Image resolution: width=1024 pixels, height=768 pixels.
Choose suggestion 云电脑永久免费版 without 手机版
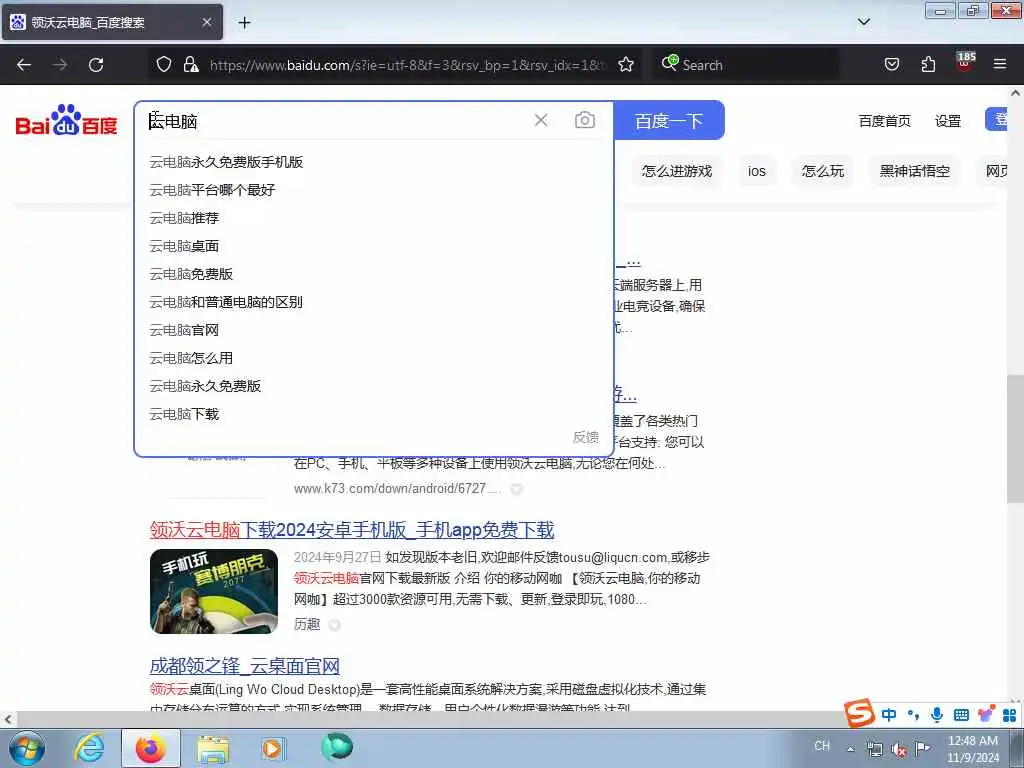pos(205,387)
